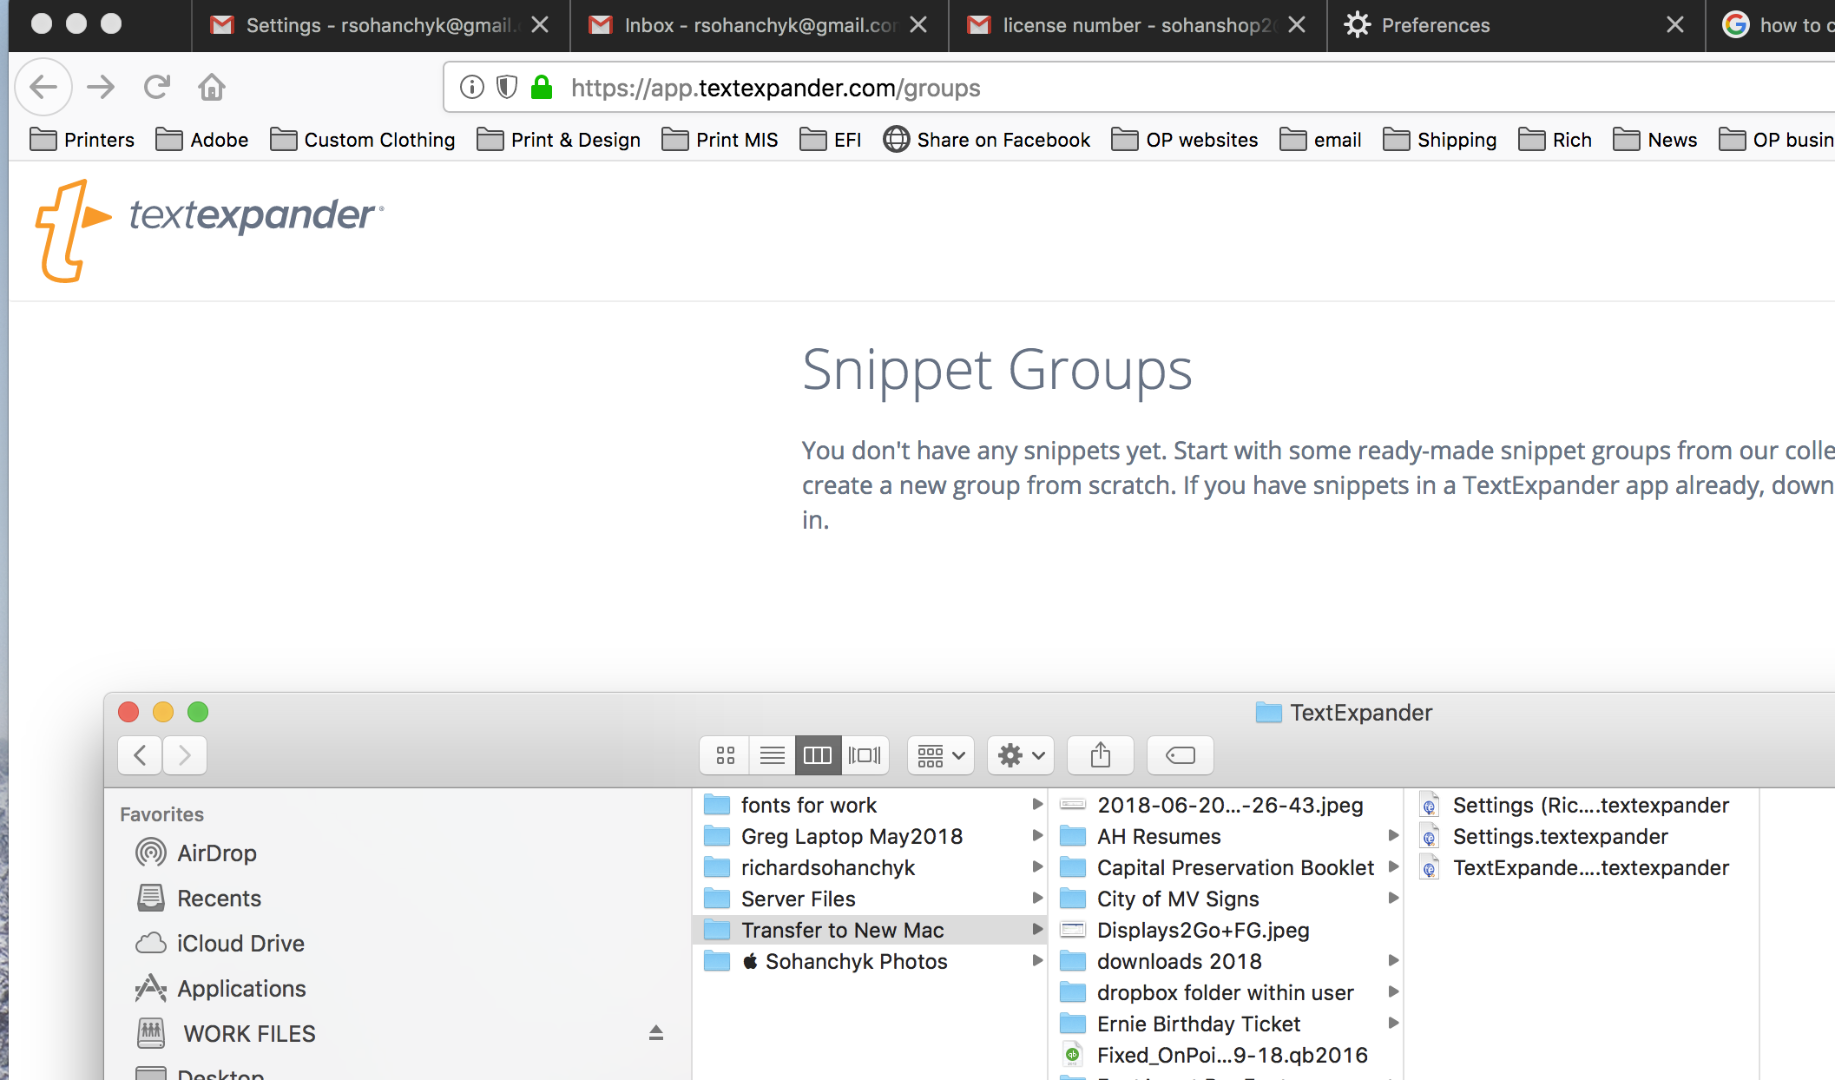The image size is (1835, 1080).
Task: Open the Printers bookmarks folder
Action: click(x=82, y=140)
